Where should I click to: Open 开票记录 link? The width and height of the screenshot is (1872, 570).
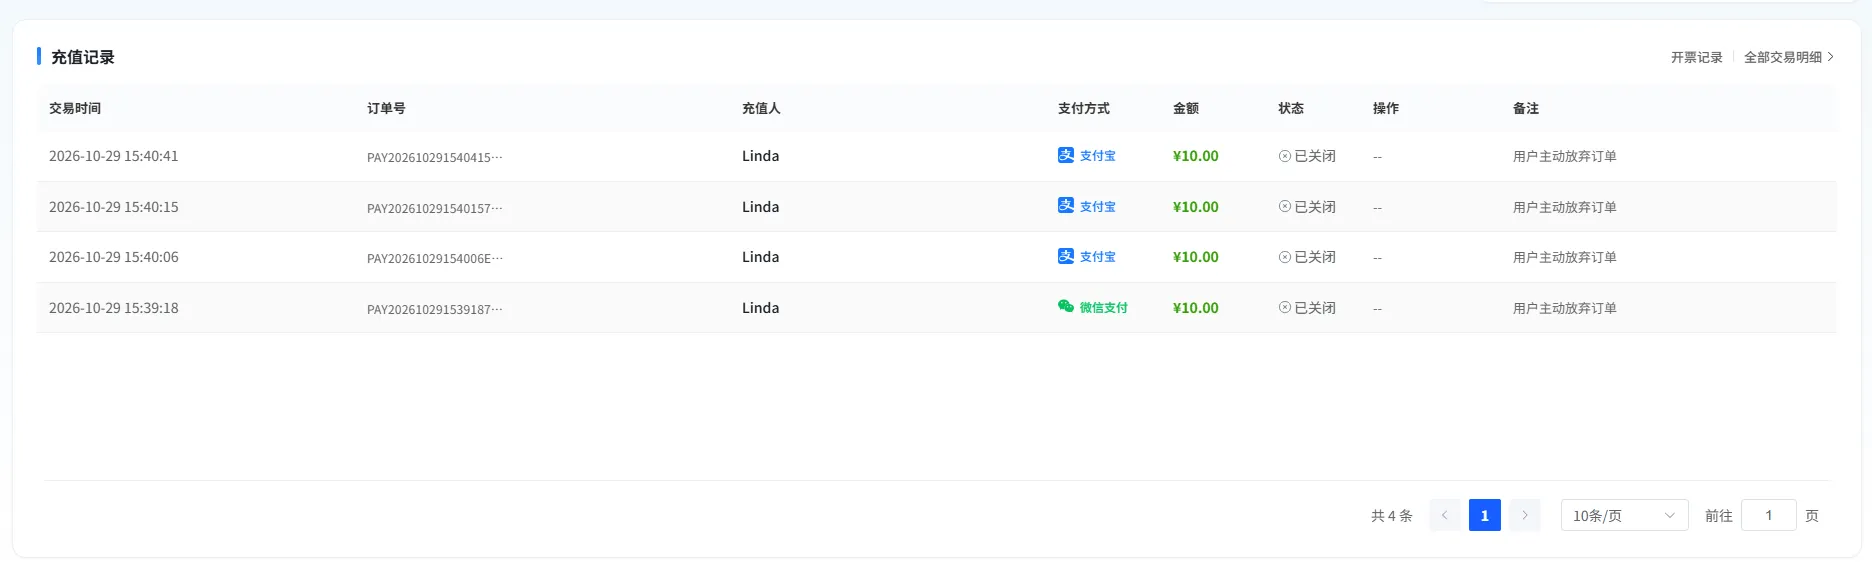(1696, 57)
